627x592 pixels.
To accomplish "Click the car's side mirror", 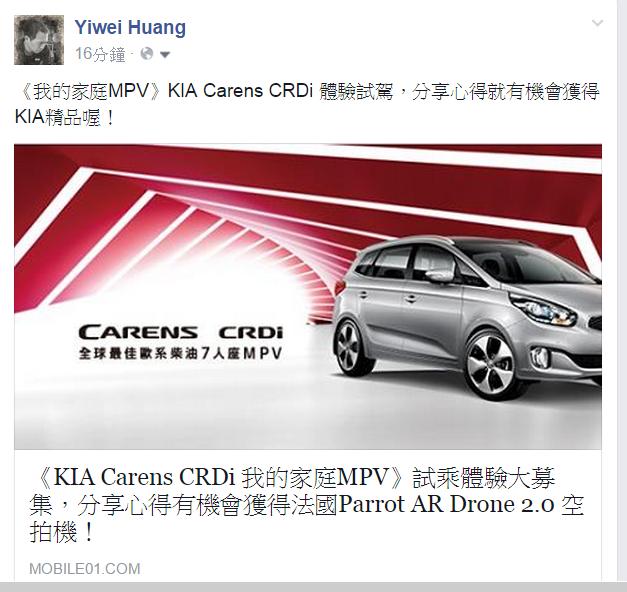I will [x=439, y=276].
